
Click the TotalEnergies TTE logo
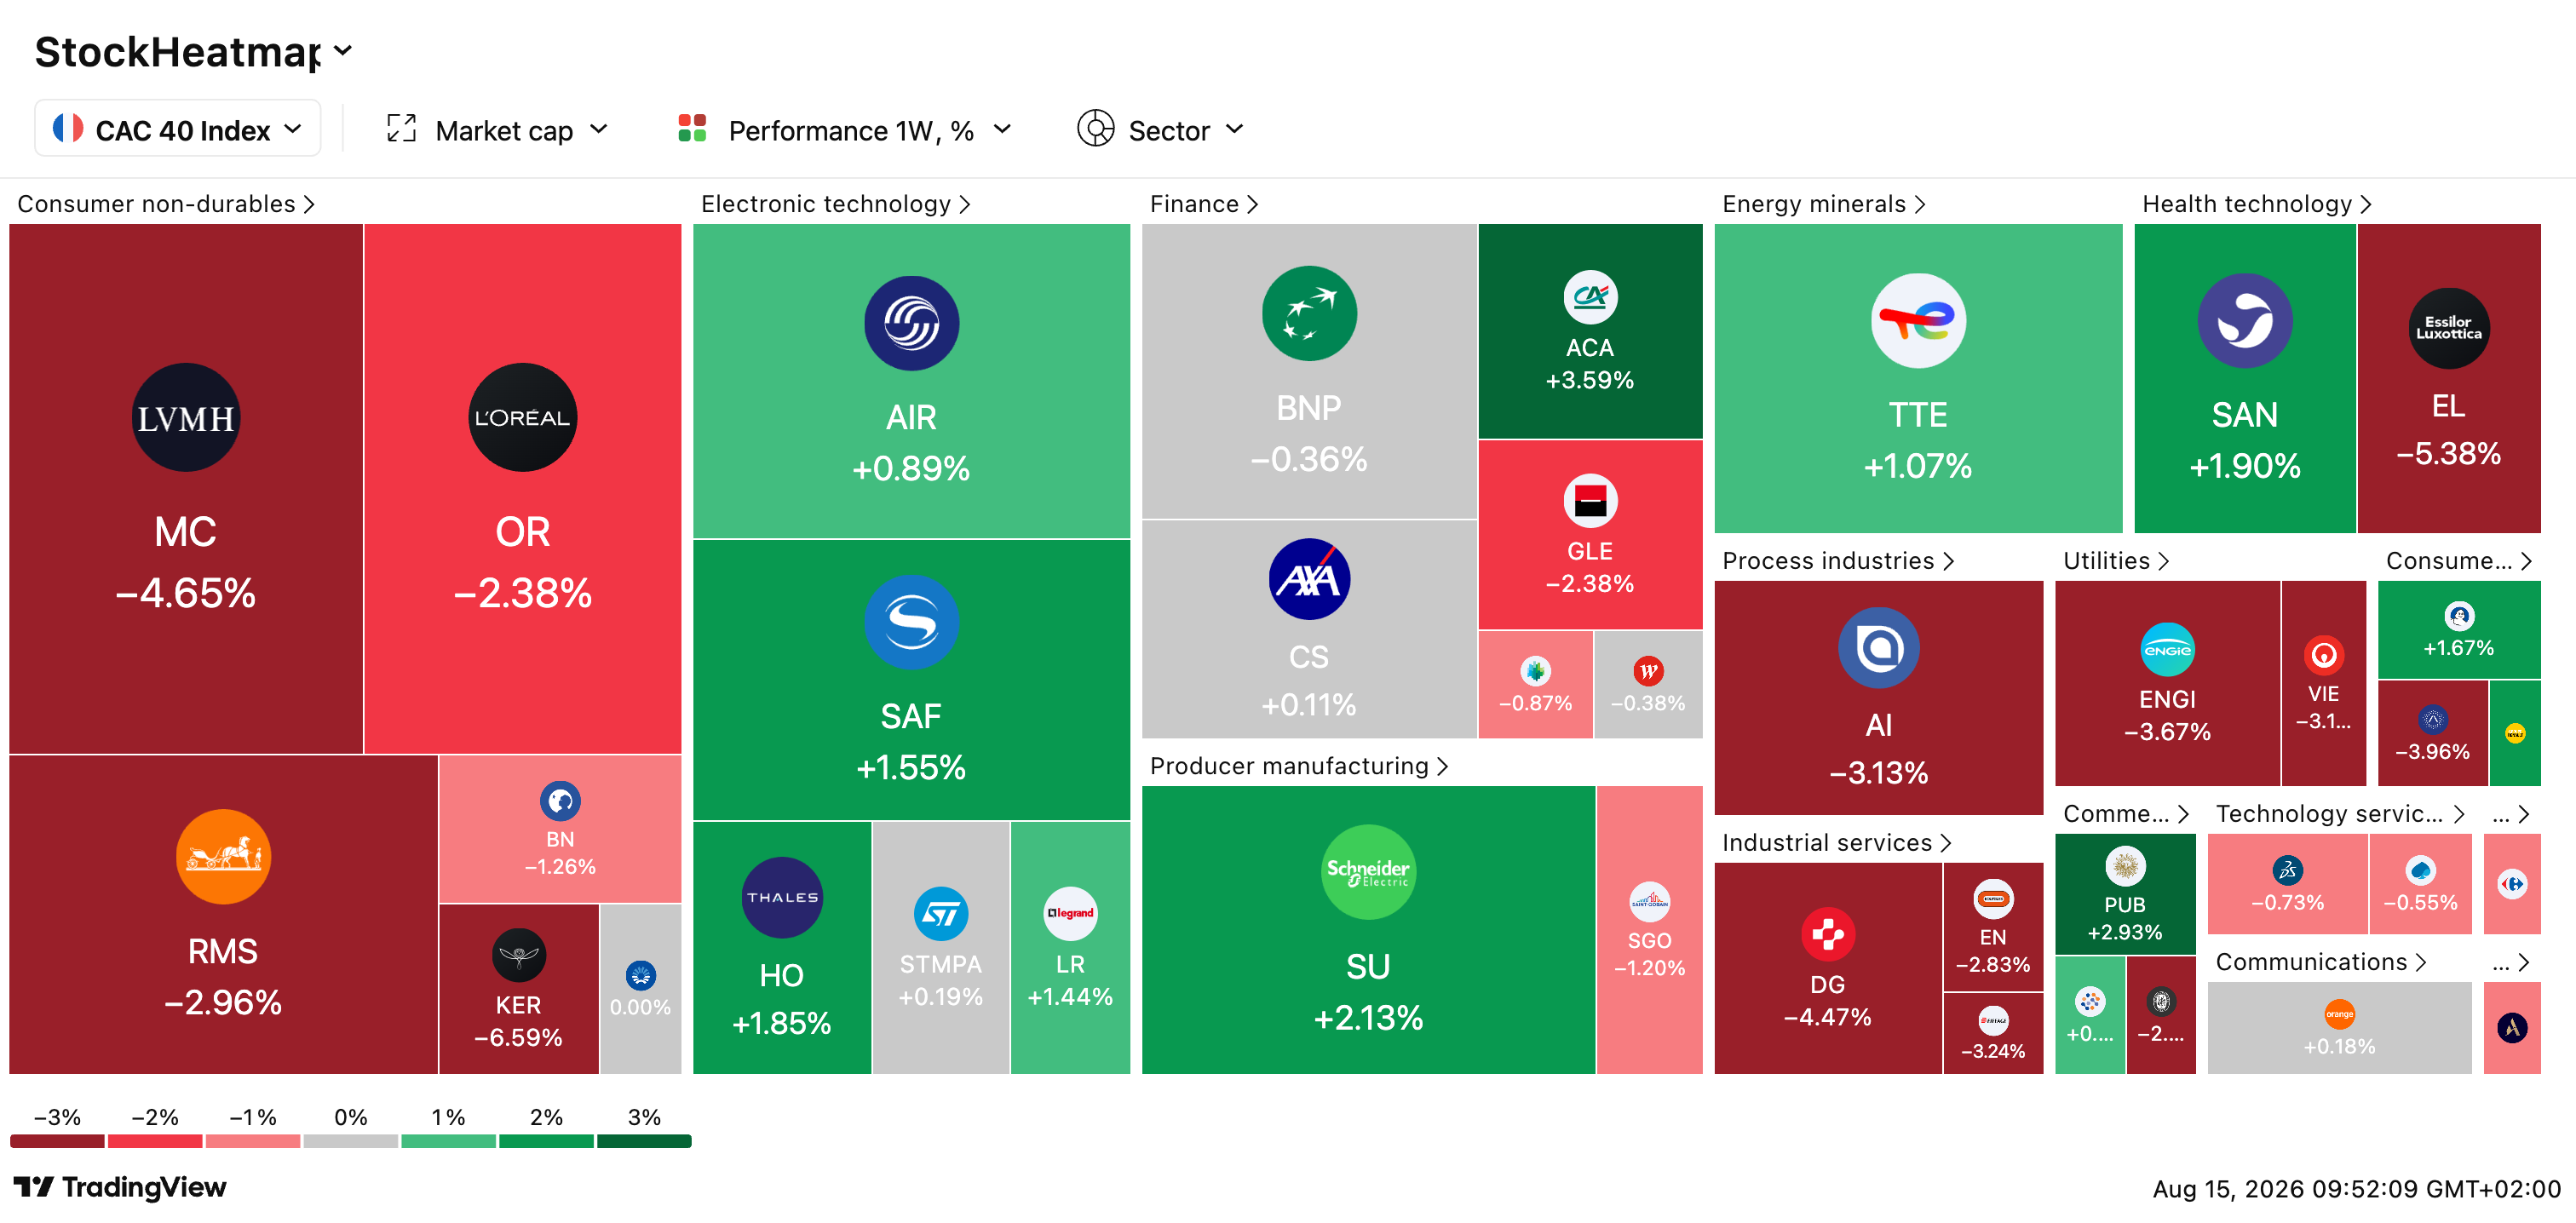pos(1918,321)
